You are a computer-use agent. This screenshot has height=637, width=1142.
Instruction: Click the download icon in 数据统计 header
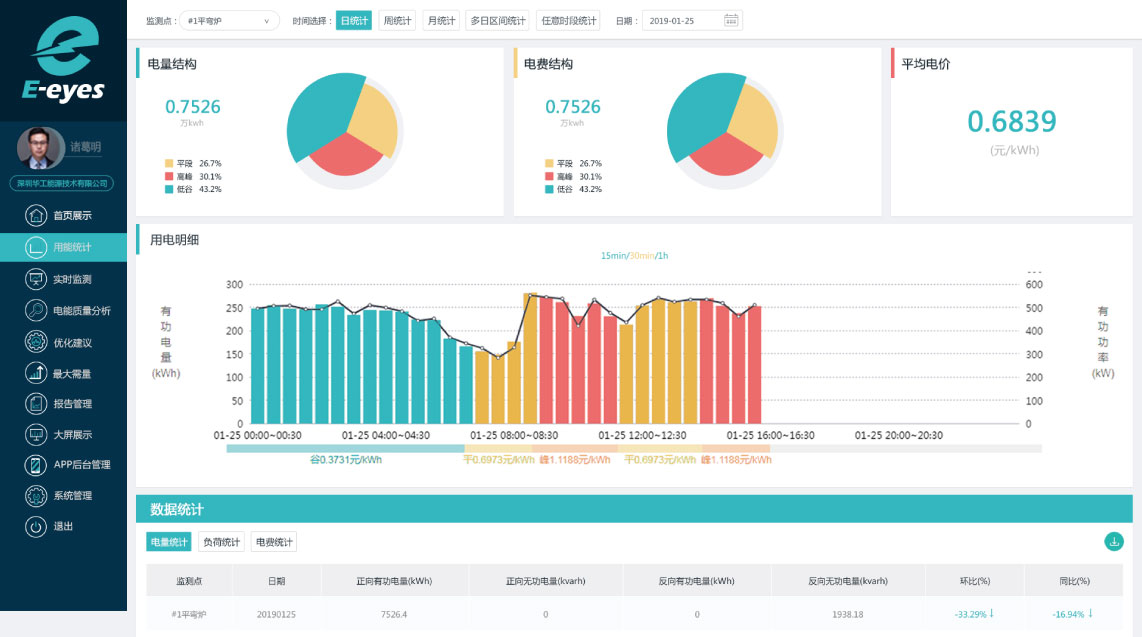pos(1114,541)
